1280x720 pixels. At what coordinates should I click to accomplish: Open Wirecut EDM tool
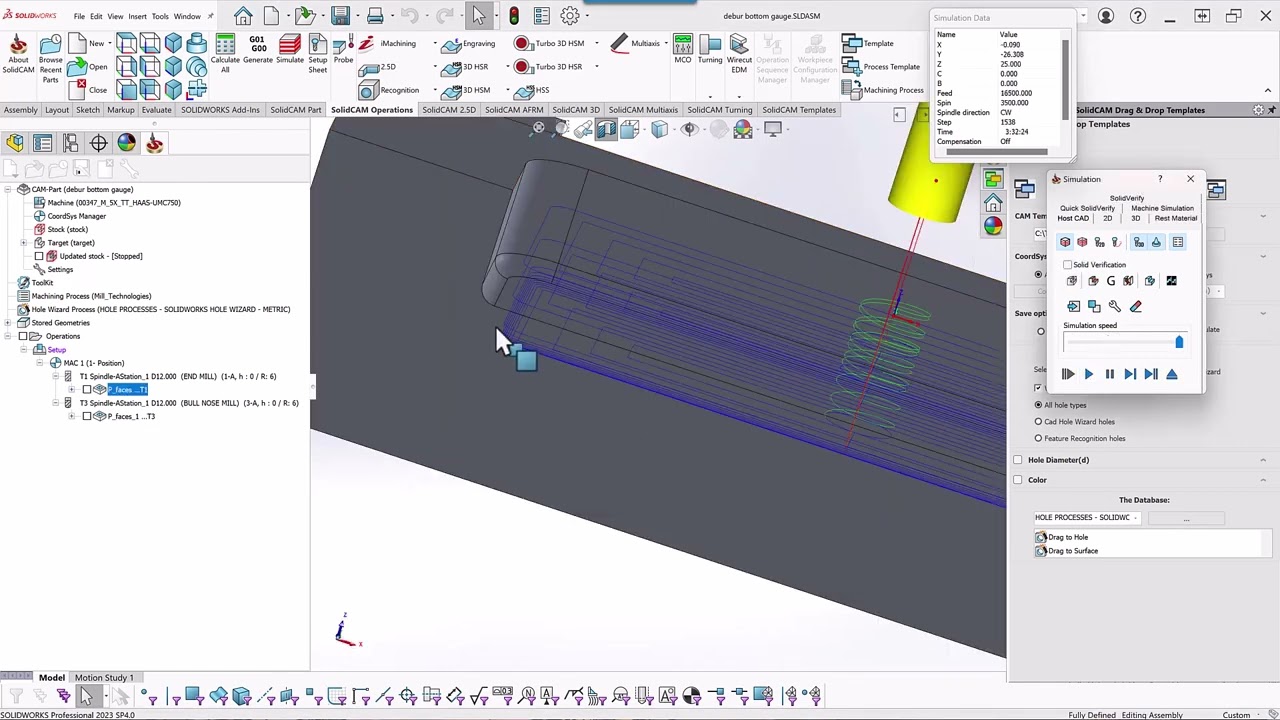739,54
